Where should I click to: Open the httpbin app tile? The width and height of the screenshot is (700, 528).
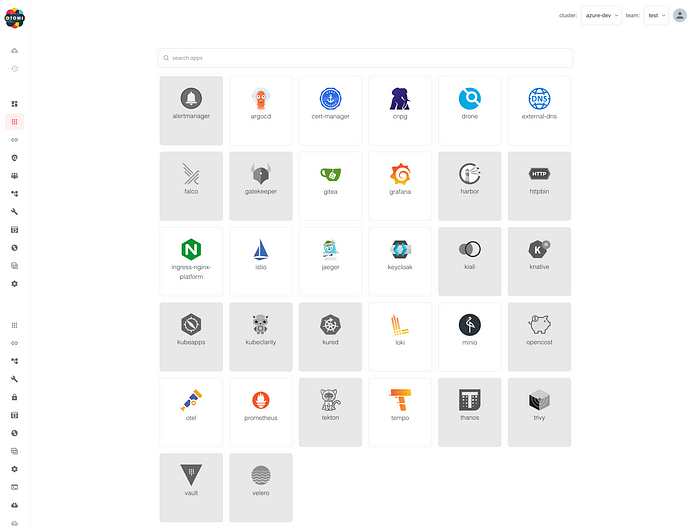[539, 186]
